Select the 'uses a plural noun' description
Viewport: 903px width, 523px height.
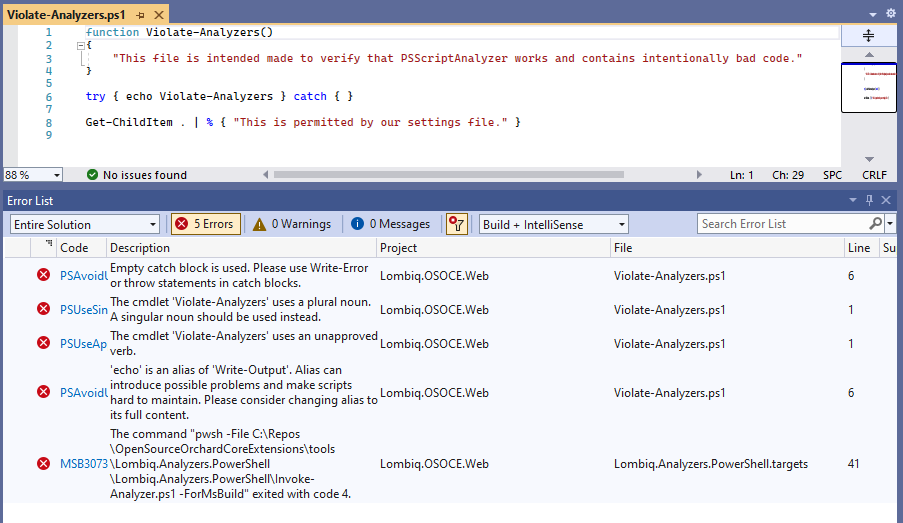(241, 309)
